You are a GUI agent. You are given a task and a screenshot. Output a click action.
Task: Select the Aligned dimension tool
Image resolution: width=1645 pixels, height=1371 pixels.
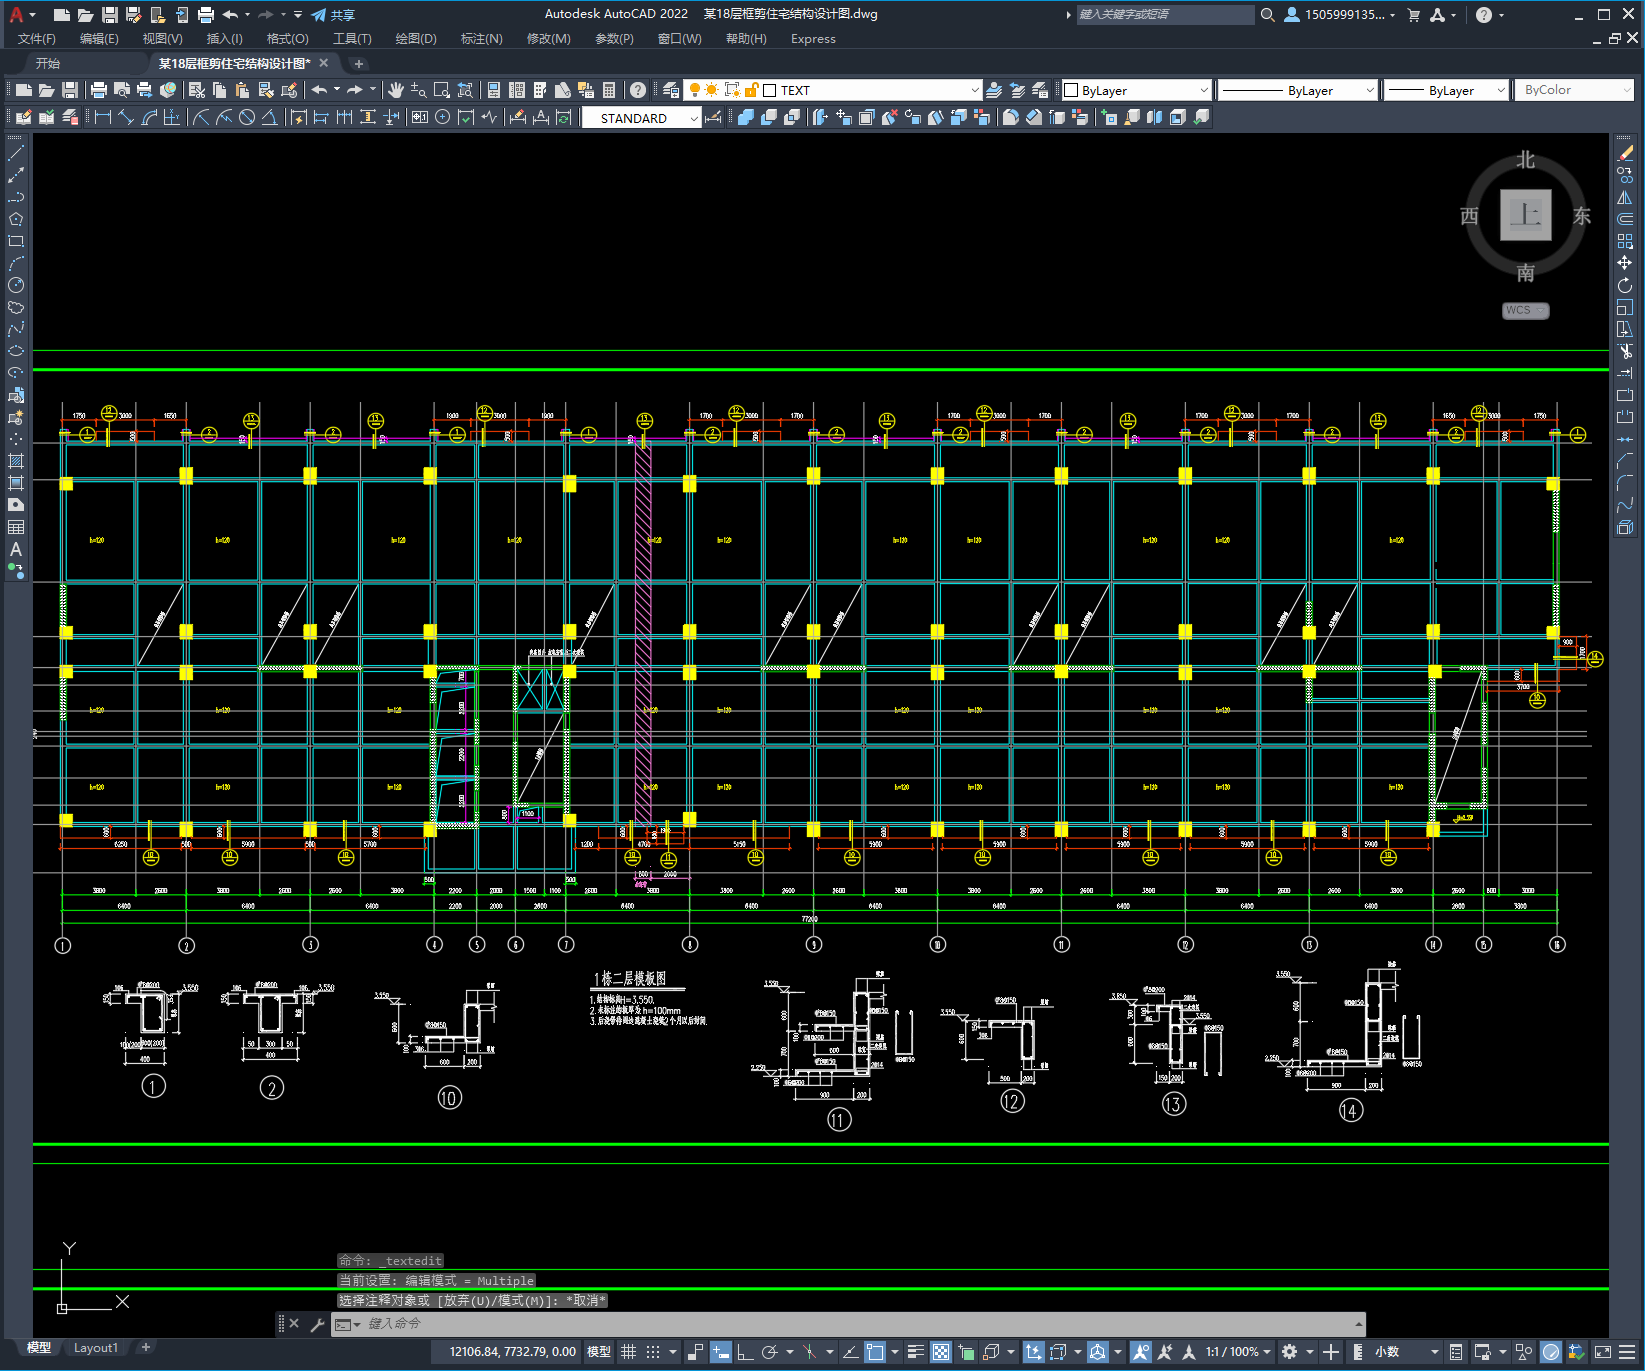(126, 117)
